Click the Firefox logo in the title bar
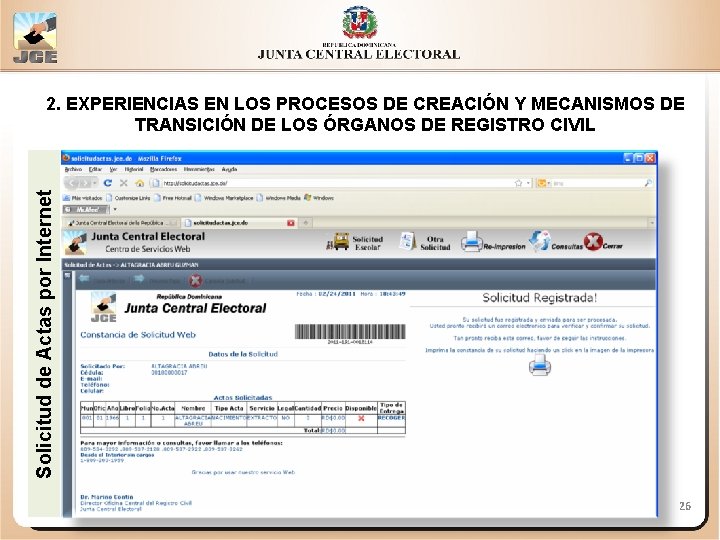 (x=66, y=158)
